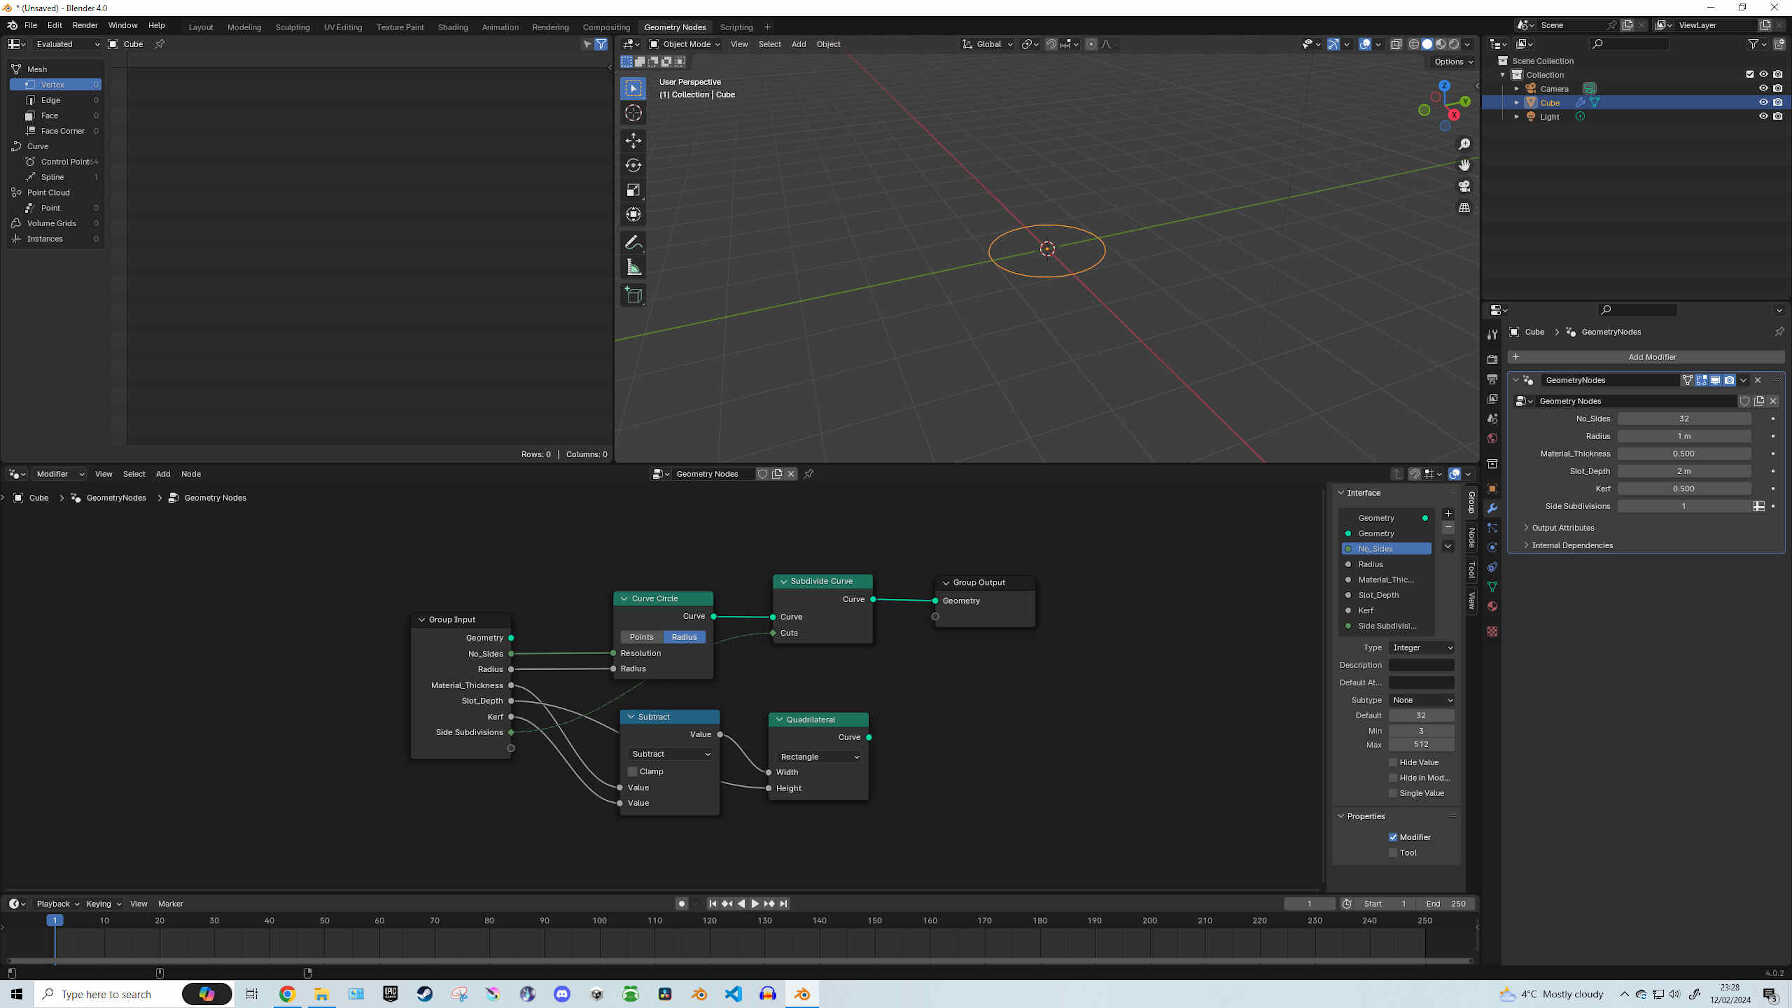The height and width of the screenshot is (1008, 1792).
Task: Select the Transform tool in viewport toolbar
Action: pyautogui.click(x=633, y=214)
